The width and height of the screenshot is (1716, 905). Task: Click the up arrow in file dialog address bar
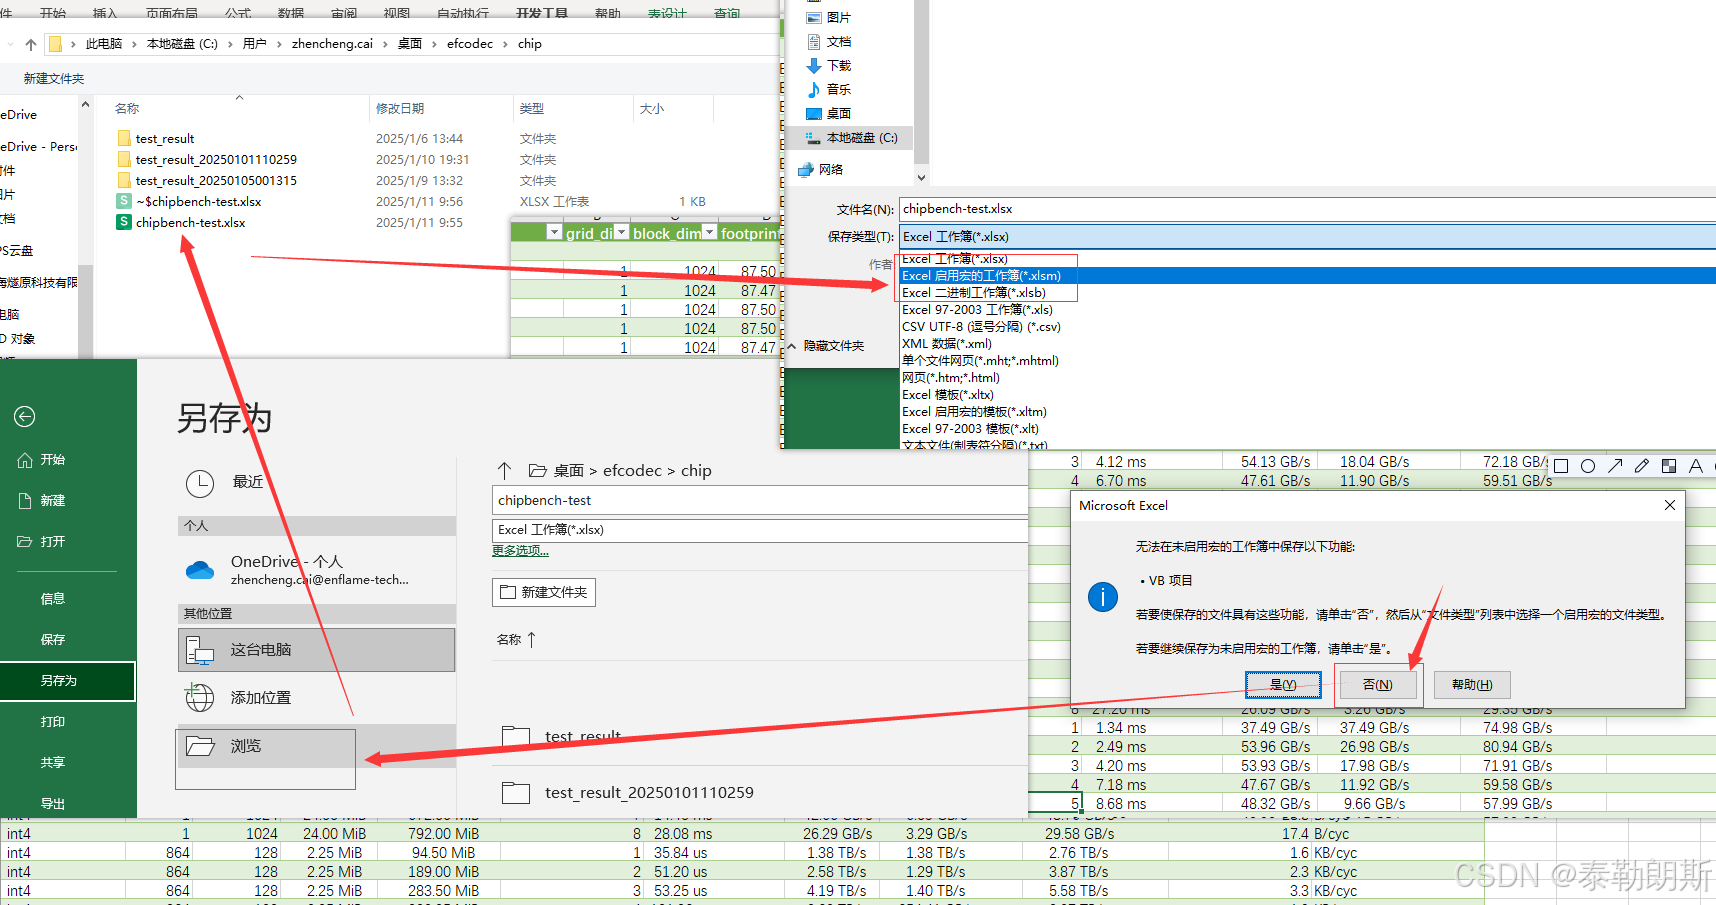(31, 44)
